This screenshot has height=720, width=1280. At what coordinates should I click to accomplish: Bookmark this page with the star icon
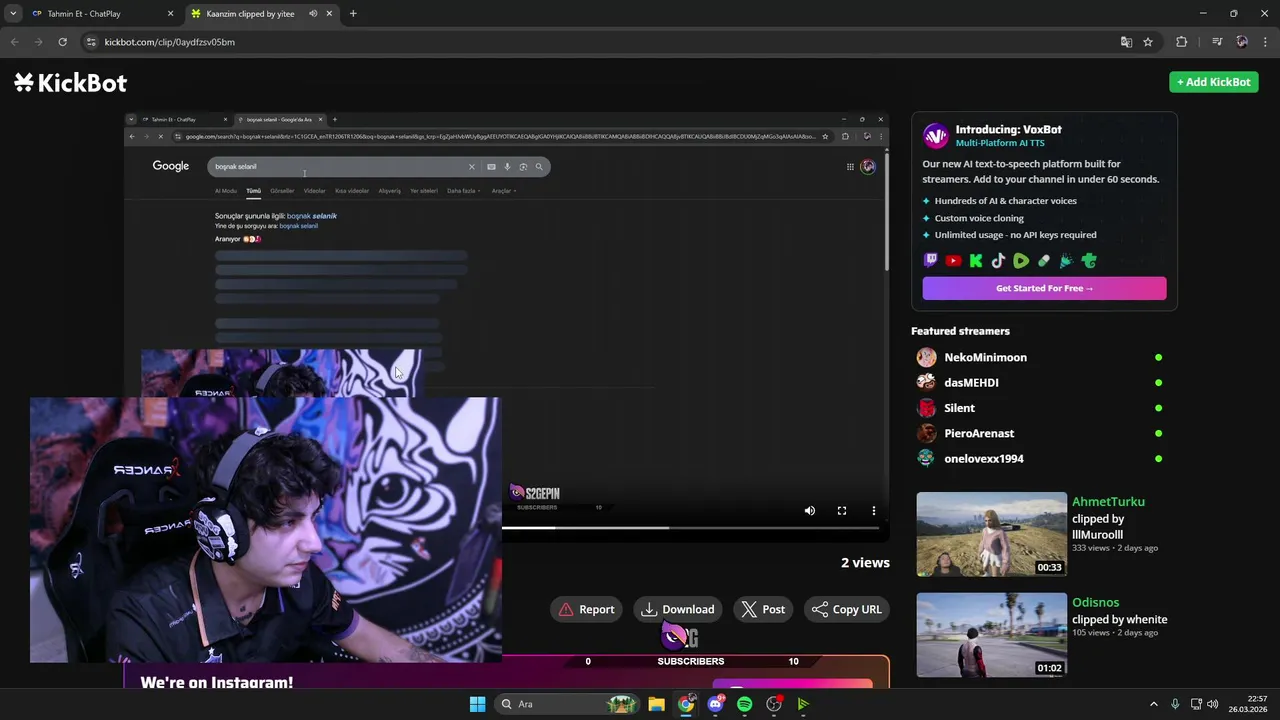(1148, 42)
